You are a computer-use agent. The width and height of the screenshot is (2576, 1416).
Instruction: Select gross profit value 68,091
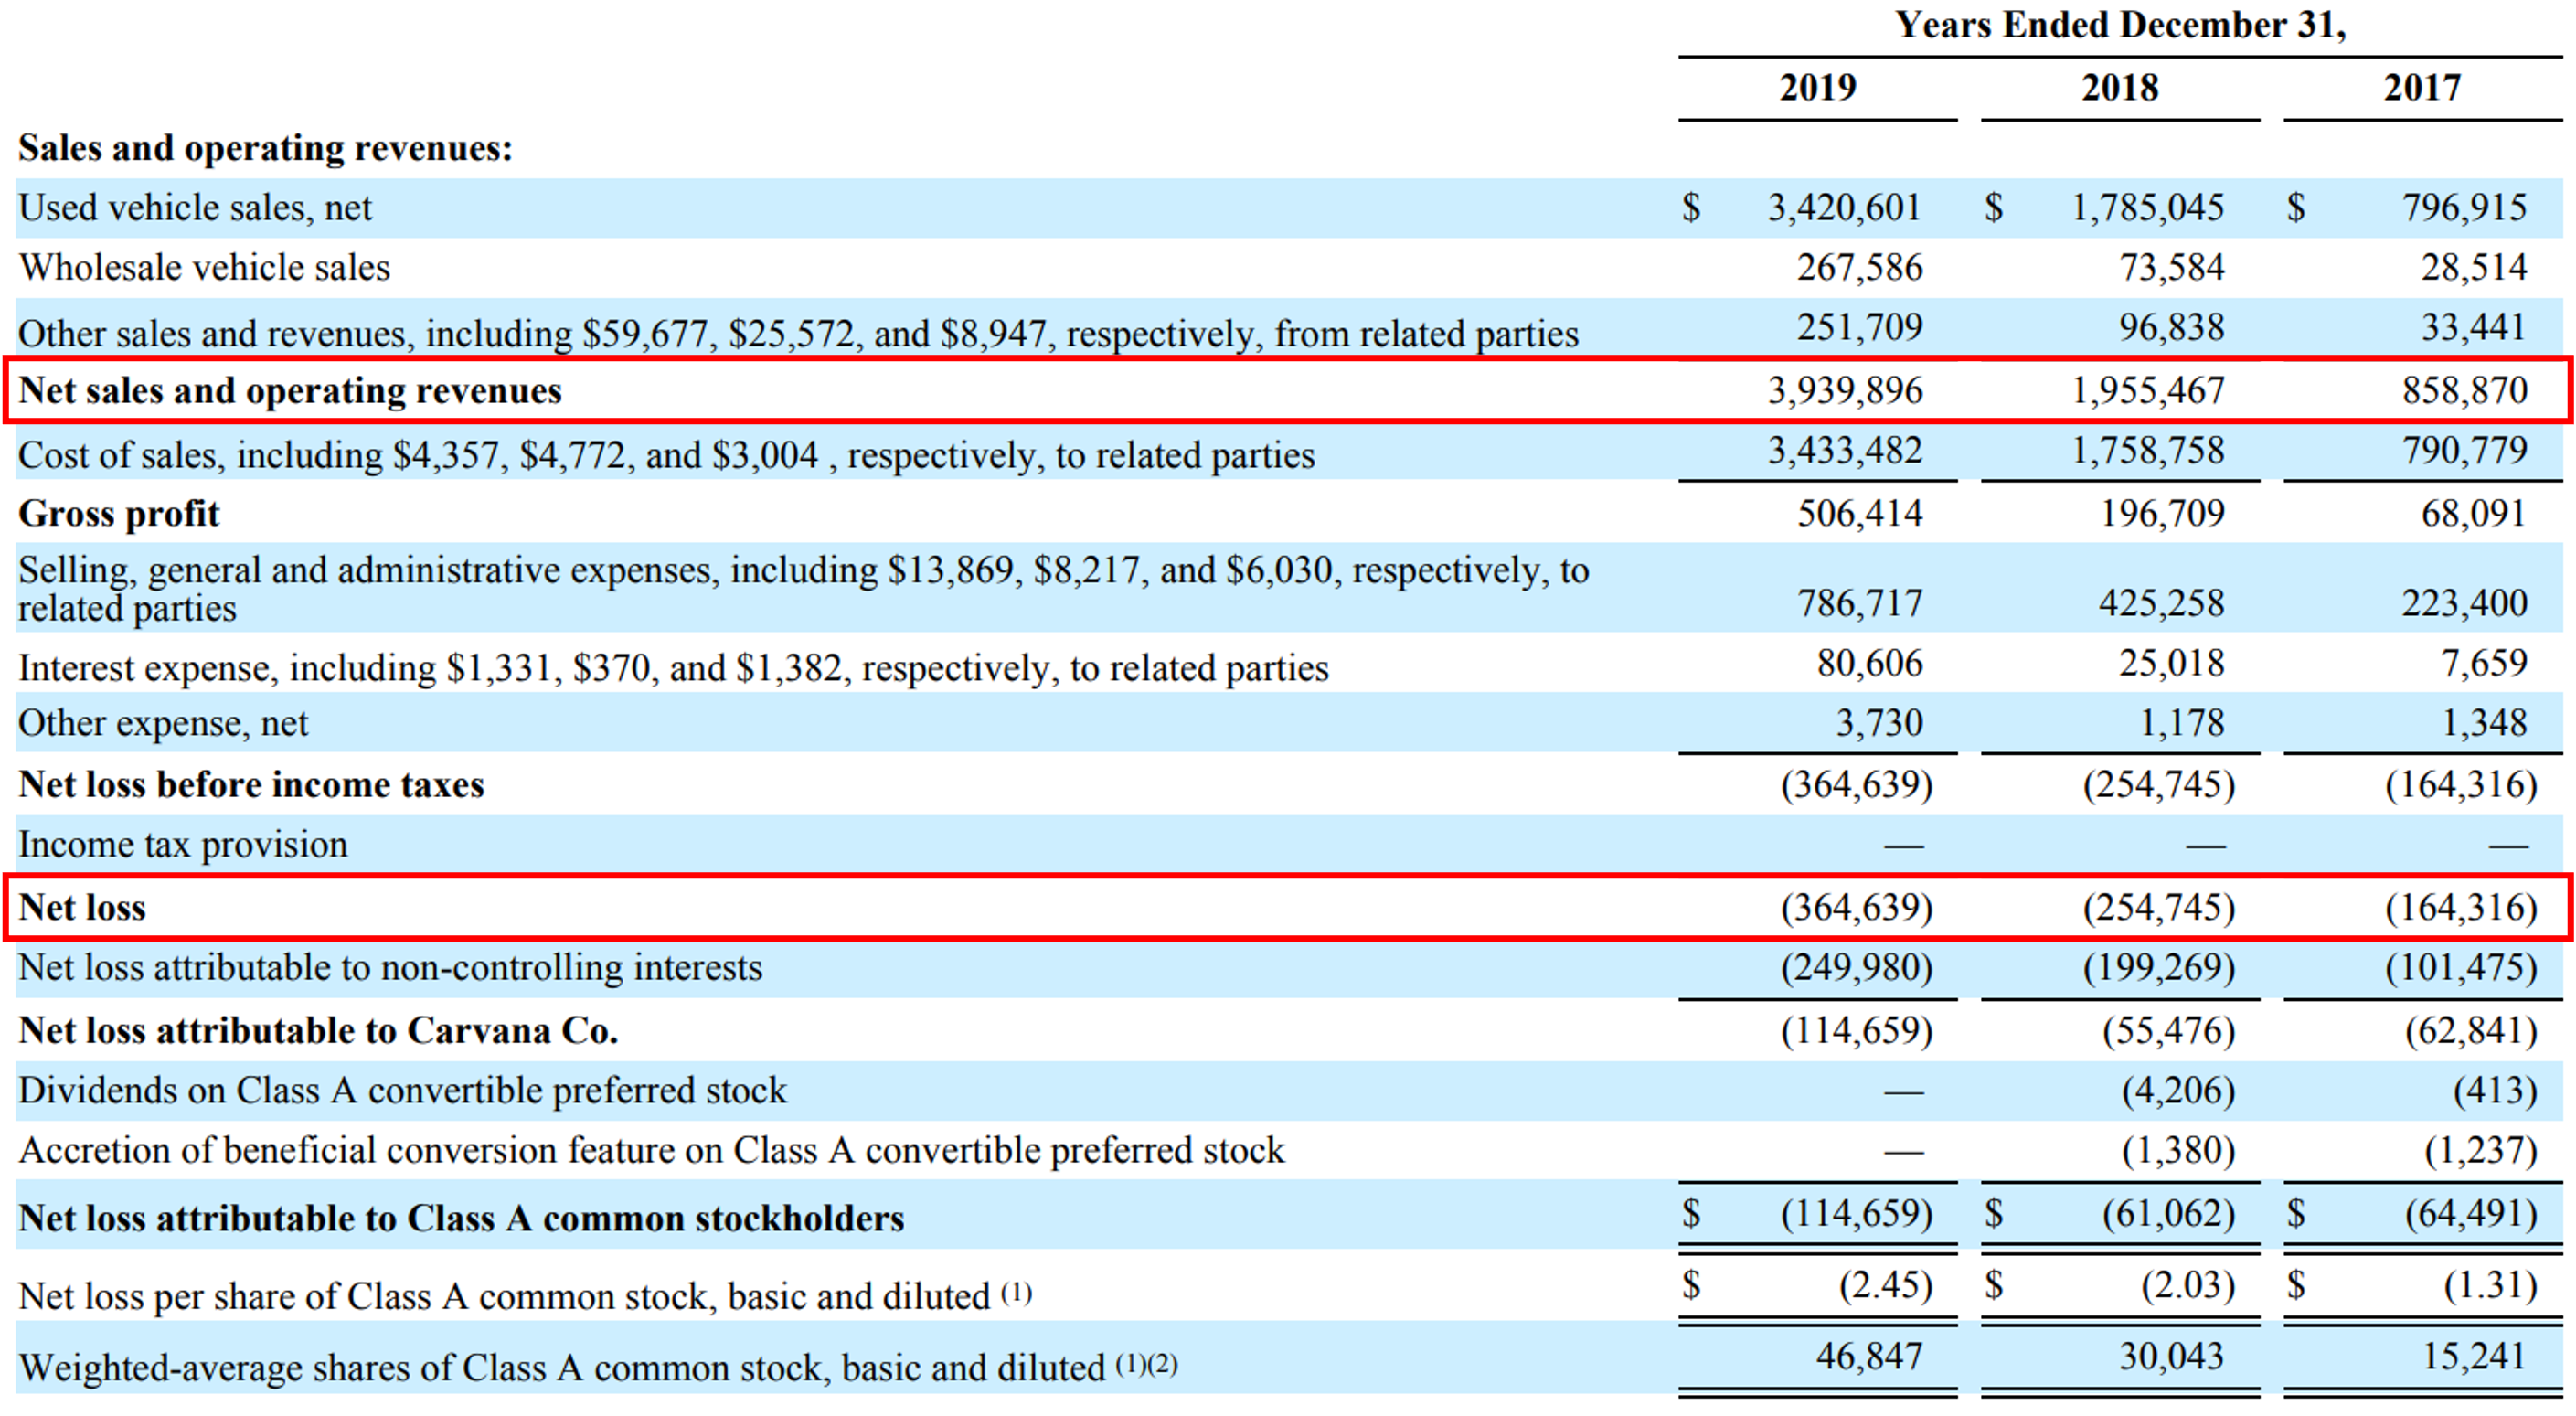[x=2474, y=514]
